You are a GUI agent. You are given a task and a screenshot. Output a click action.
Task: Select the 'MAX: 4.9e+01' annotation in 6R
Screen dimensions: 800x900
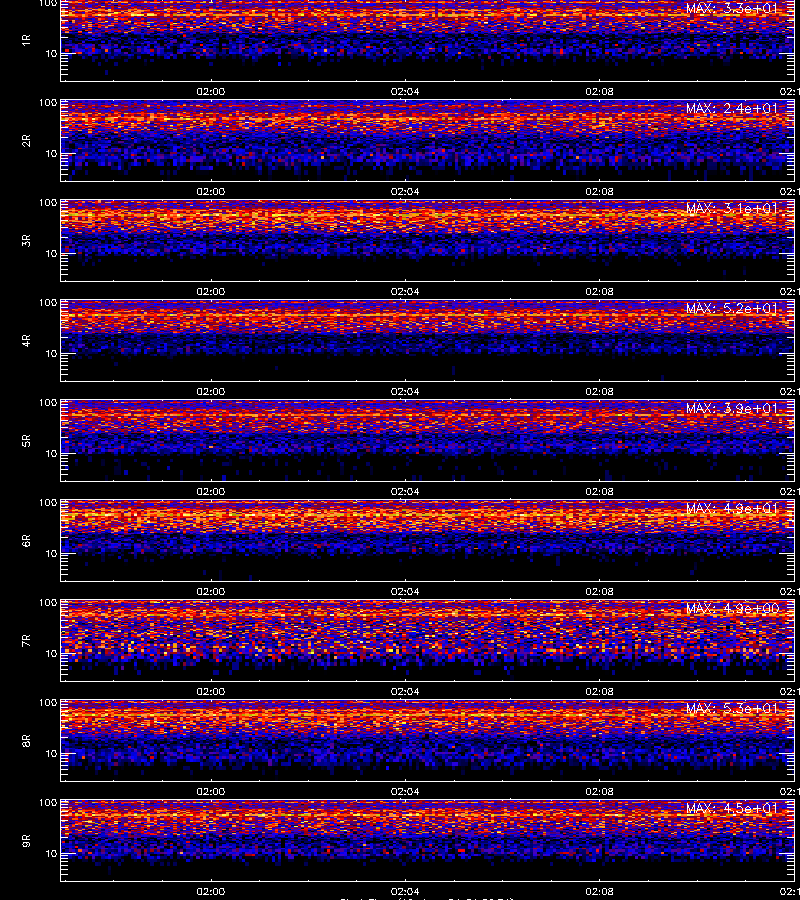(732, 509)
